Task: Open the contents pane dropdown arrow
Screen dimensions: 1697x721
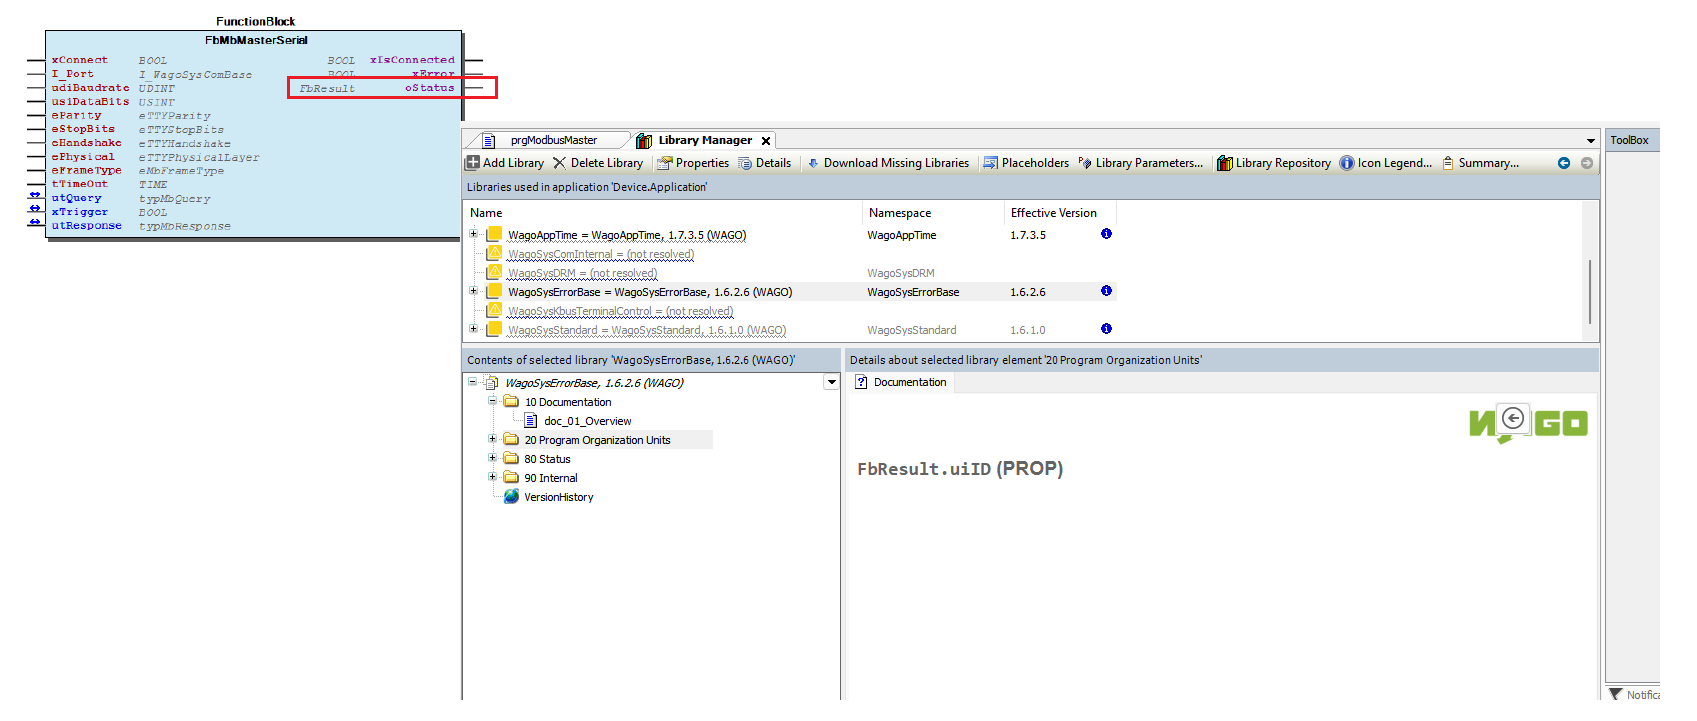Action: click(831, 382)
